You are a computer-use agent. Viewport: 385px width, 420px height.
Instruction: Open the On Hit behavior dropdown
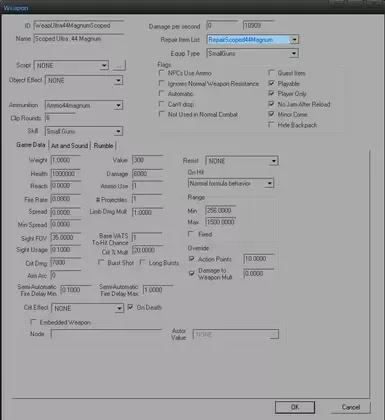(270, 183)
